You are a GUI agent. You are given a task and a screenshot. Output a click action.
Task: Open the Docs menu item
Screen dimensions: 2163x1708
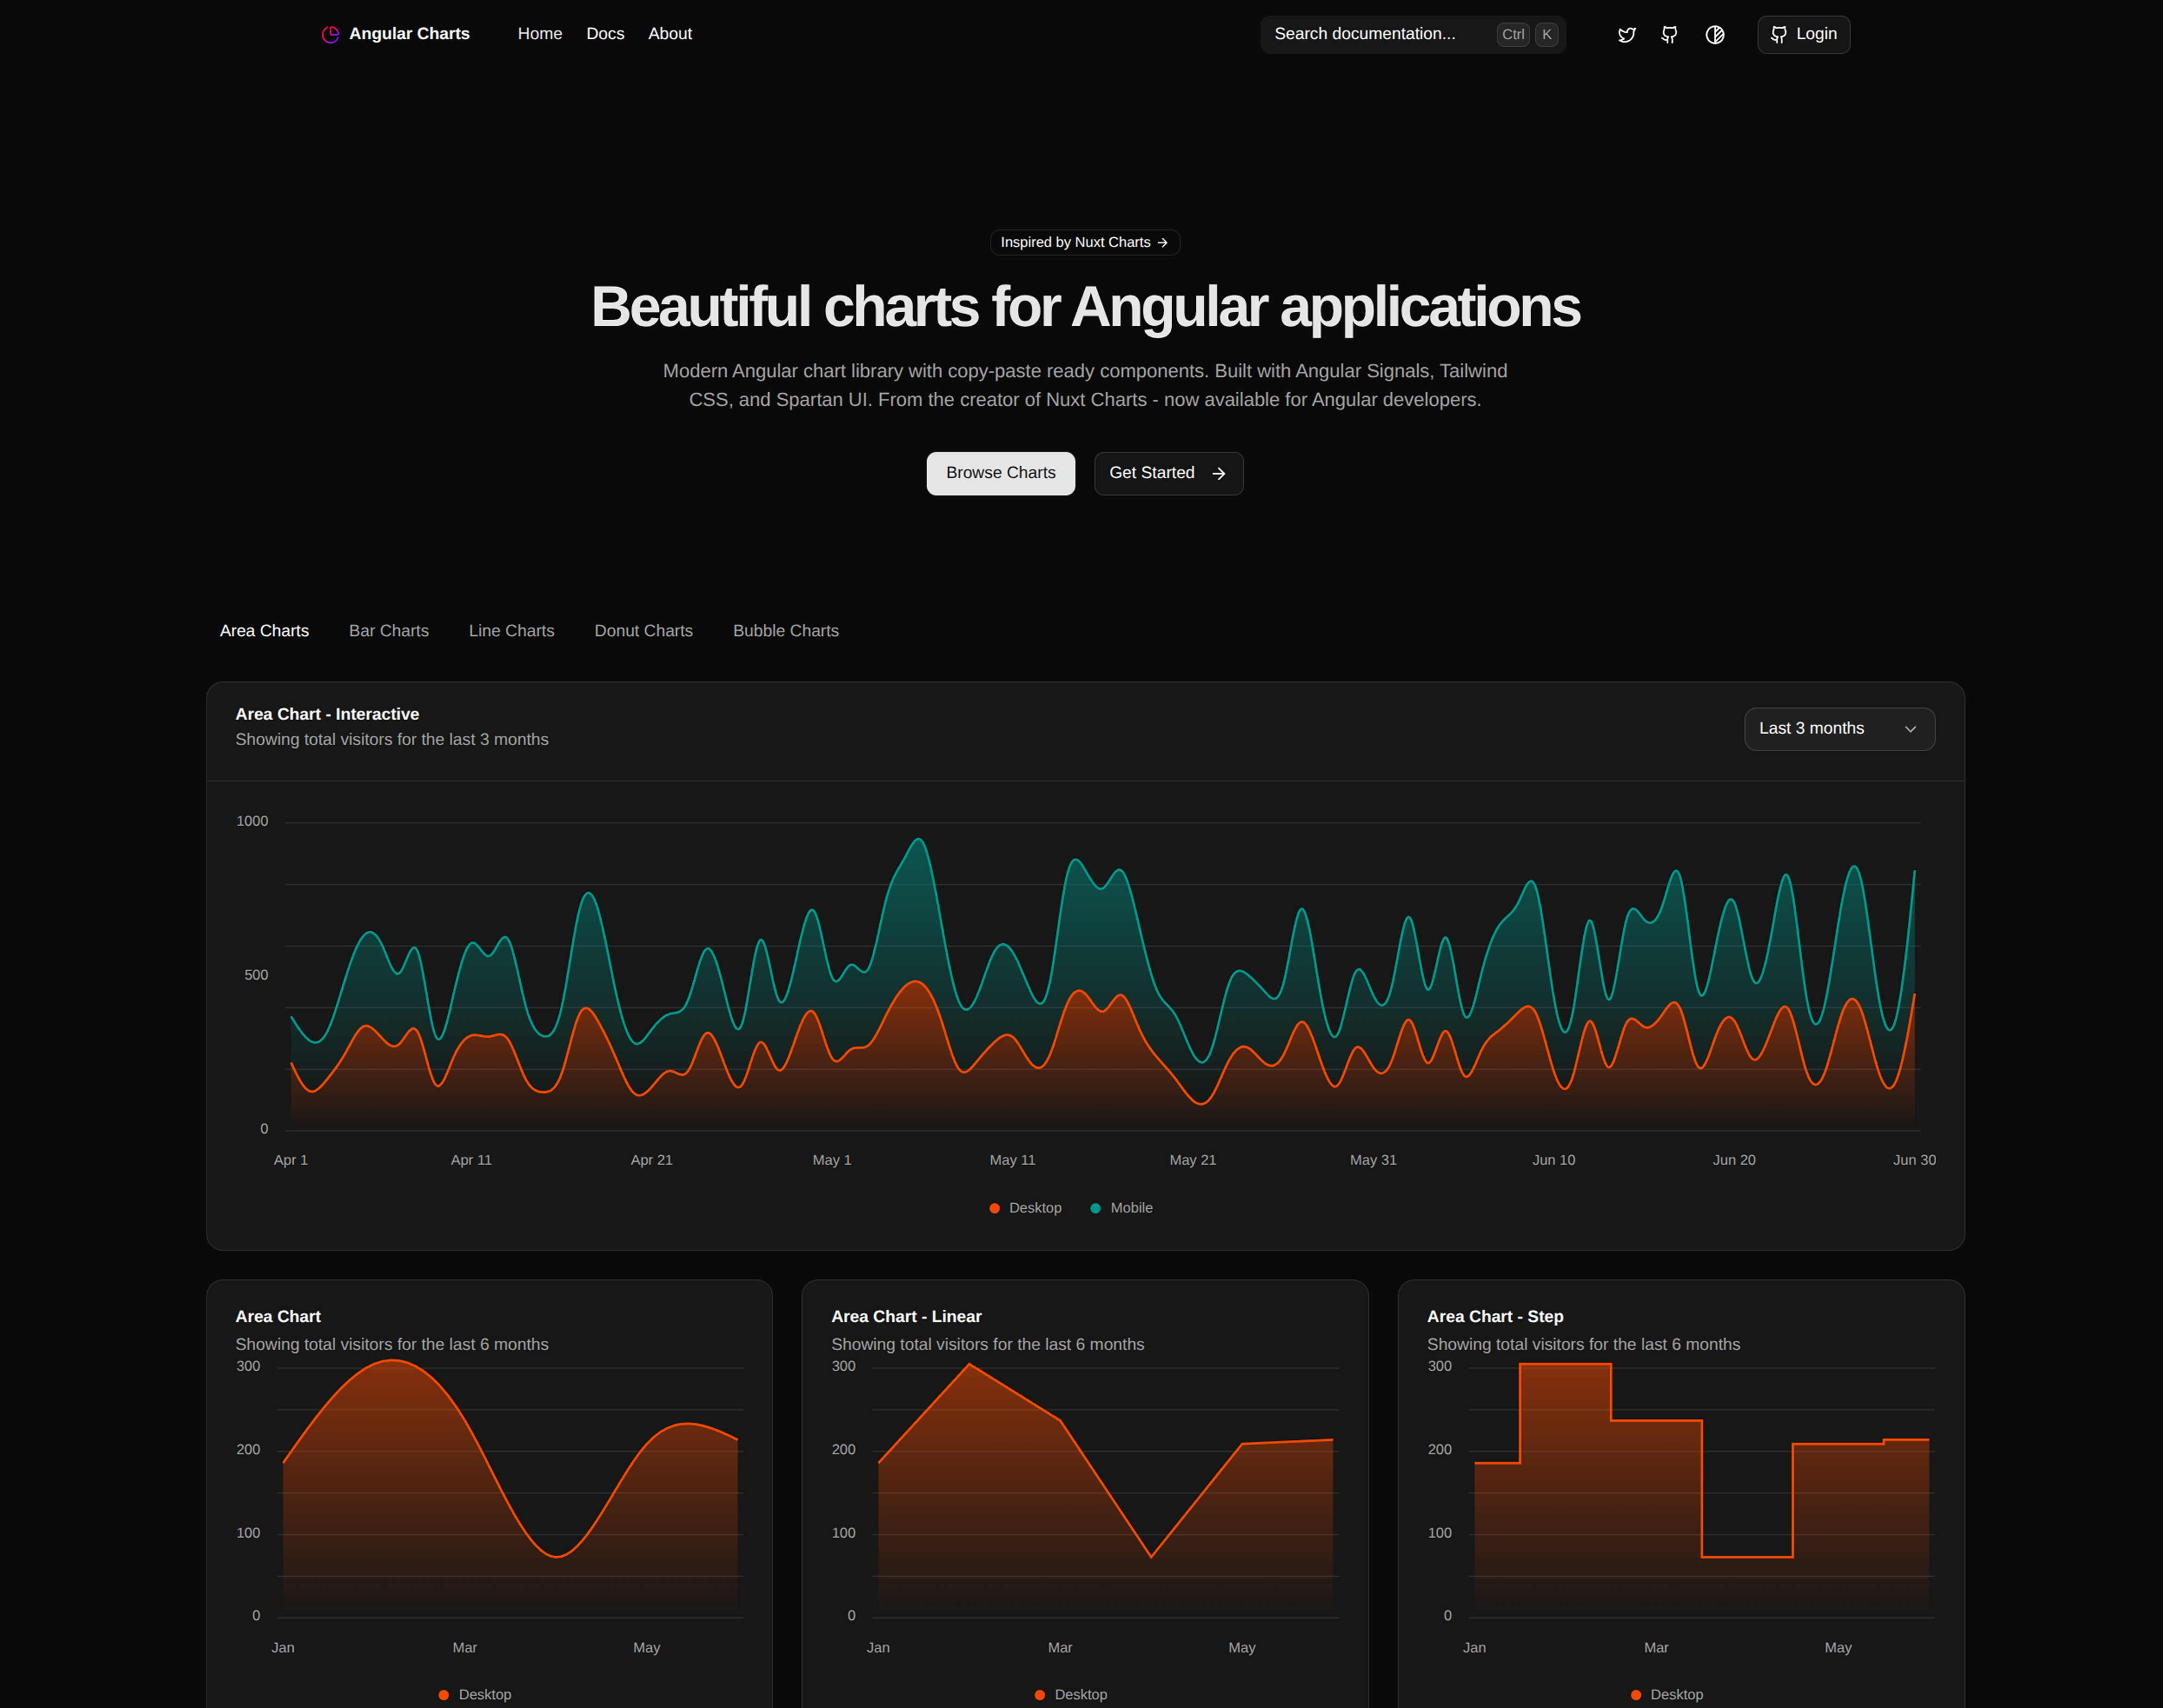tap(605, 33)
